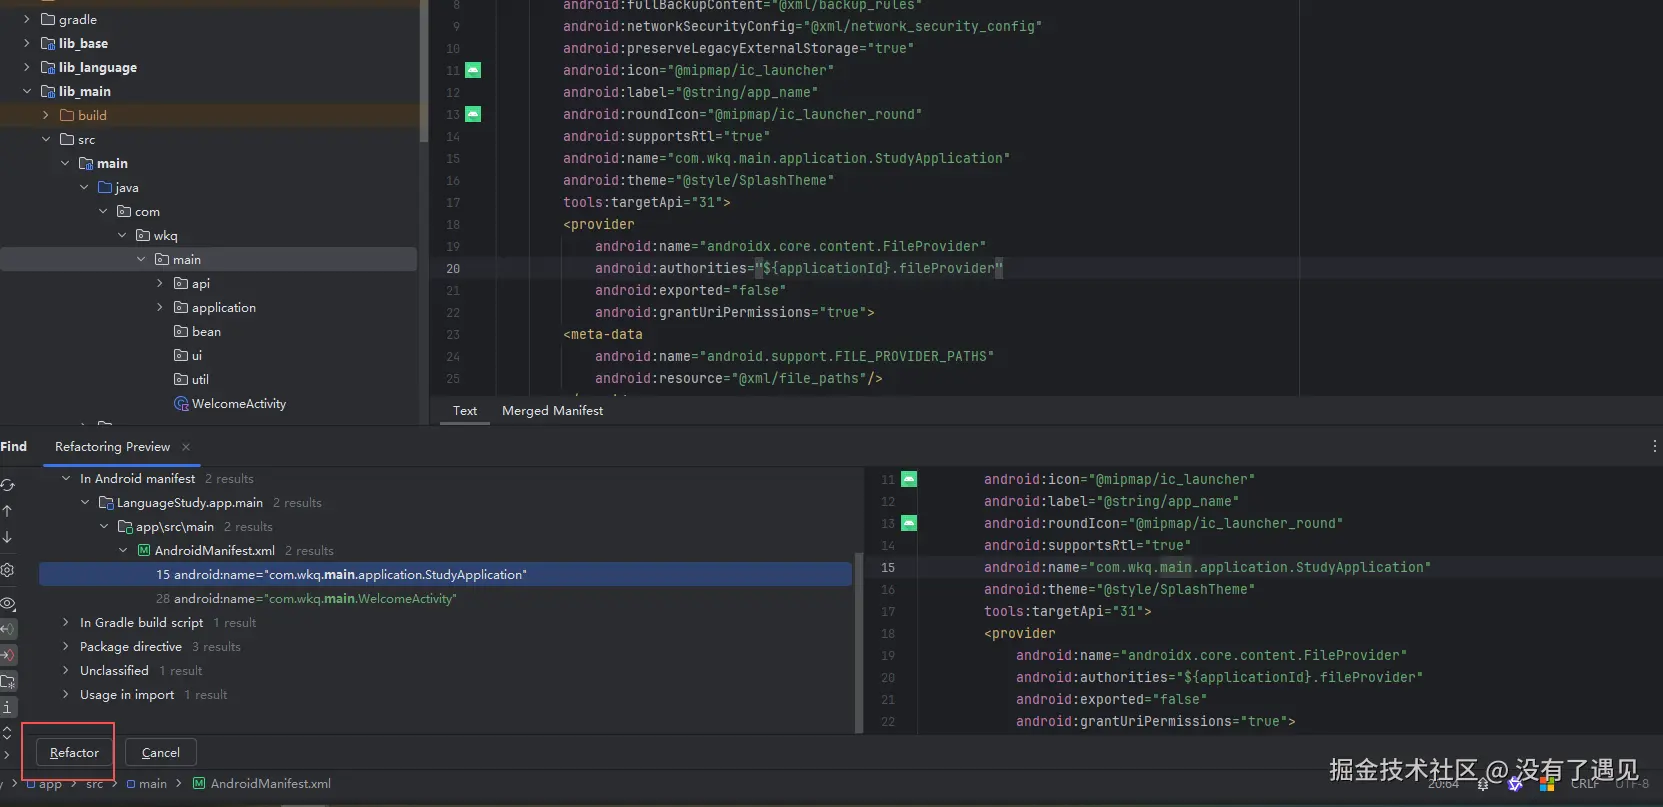Viewport: 1663px width, 807px height.
Task: Click the Info icon in Find sidebar
Action: (x=8, y=707)
